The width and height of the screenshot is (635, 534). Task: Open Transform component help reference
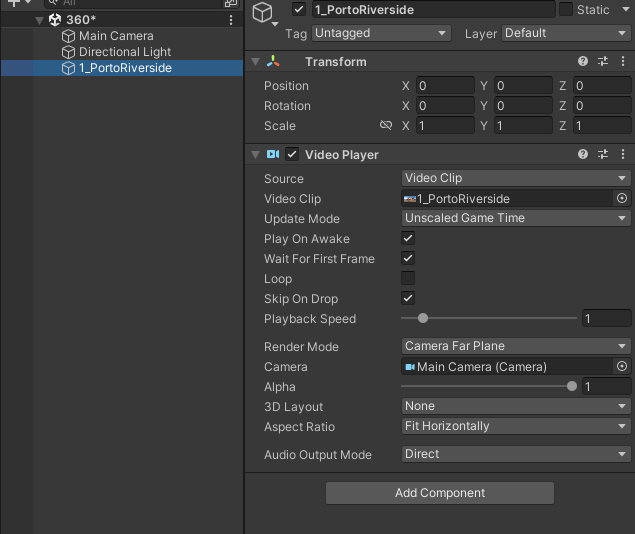pos(583,62)
